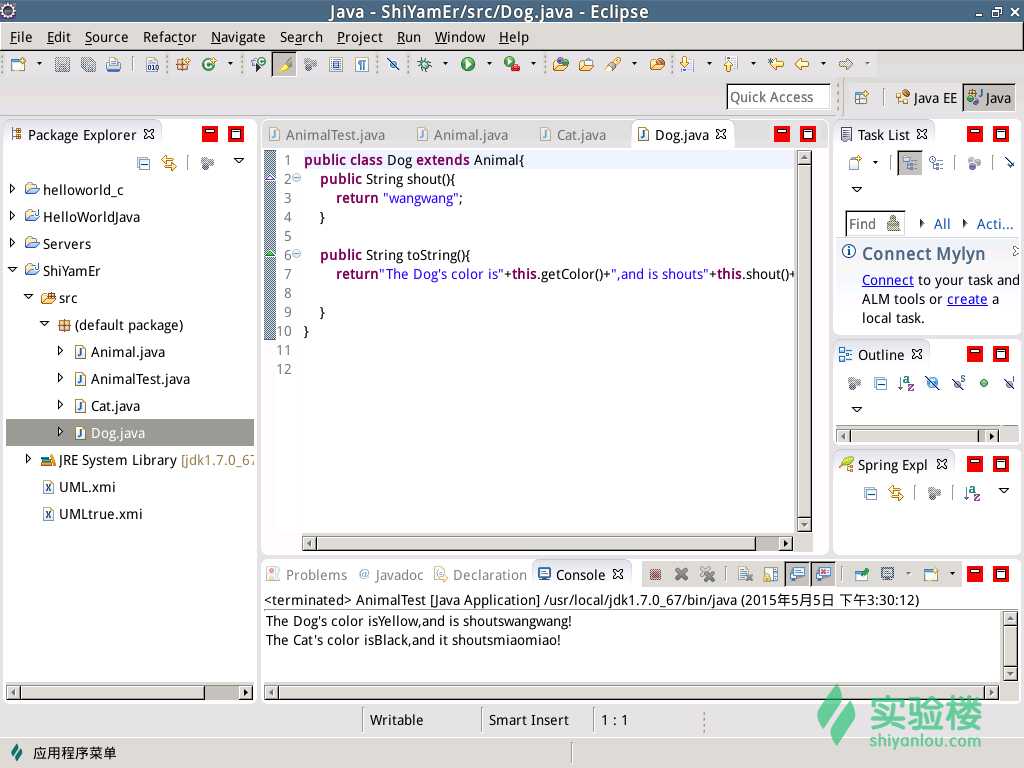Screen dimensions: 1024x768
Task: Expand the HelloWorldJava project
Action: tap(12, 216)
